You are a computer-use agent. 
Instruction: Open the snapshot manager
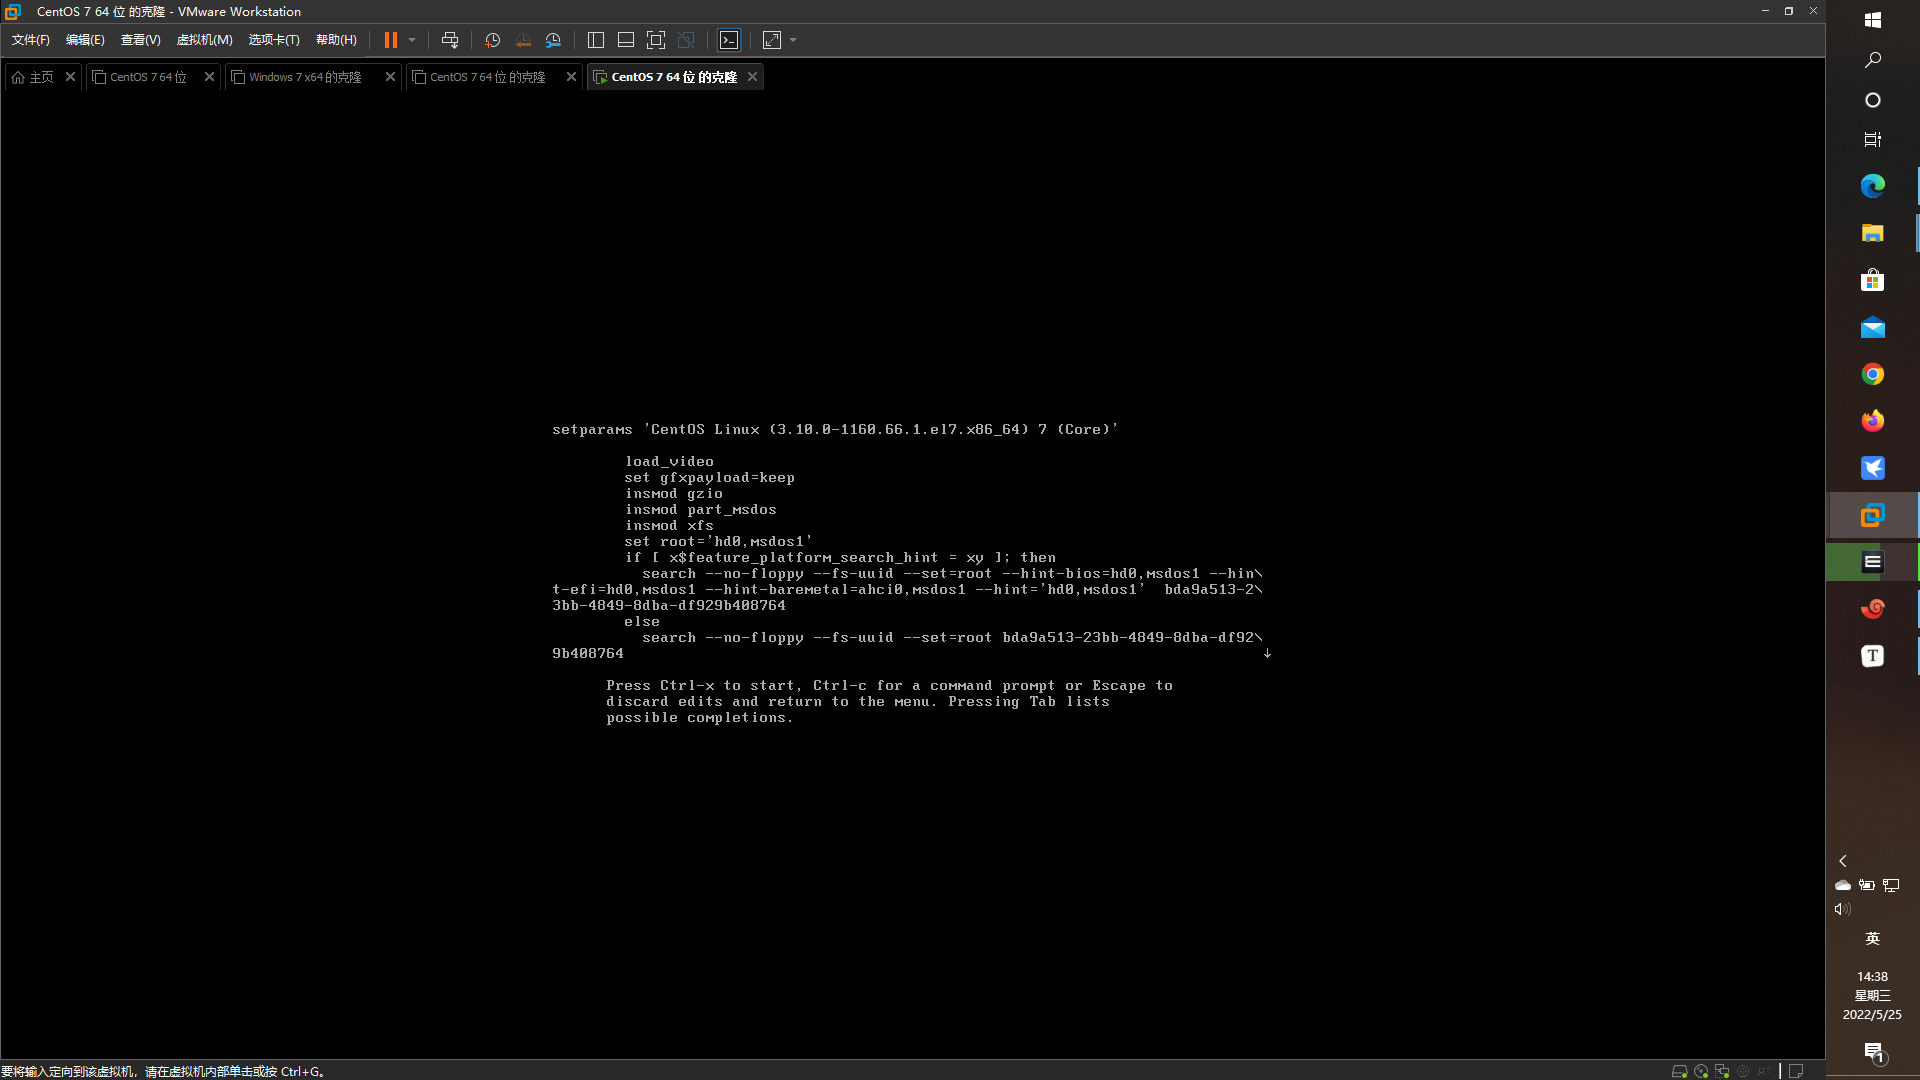pos(553,40)
